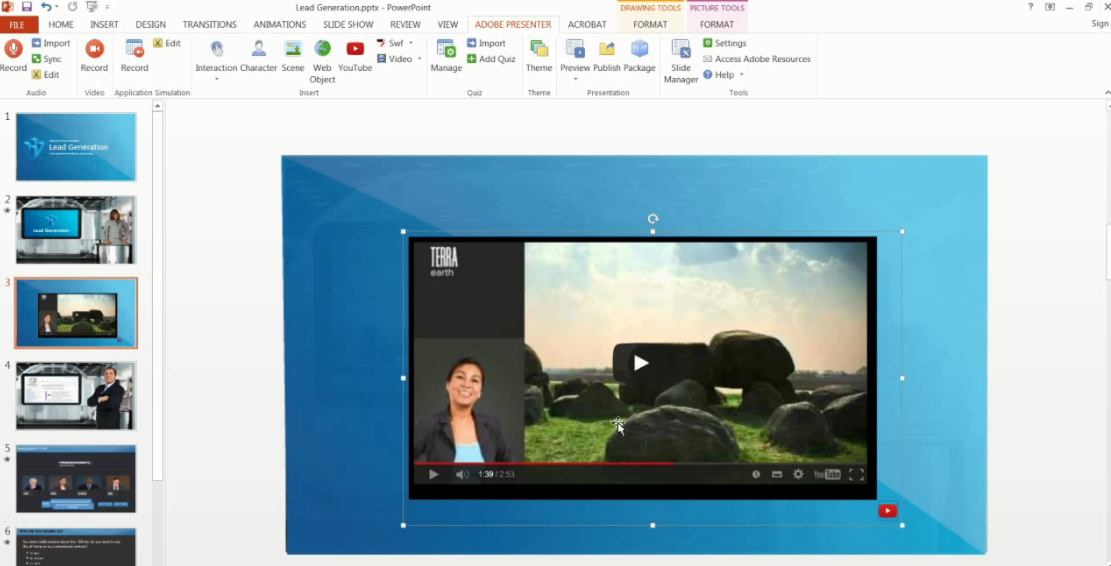The width and height of the screenshot is (1111, 566).
Task: Click Access Adobe Resources link
Action: (762, 59)
